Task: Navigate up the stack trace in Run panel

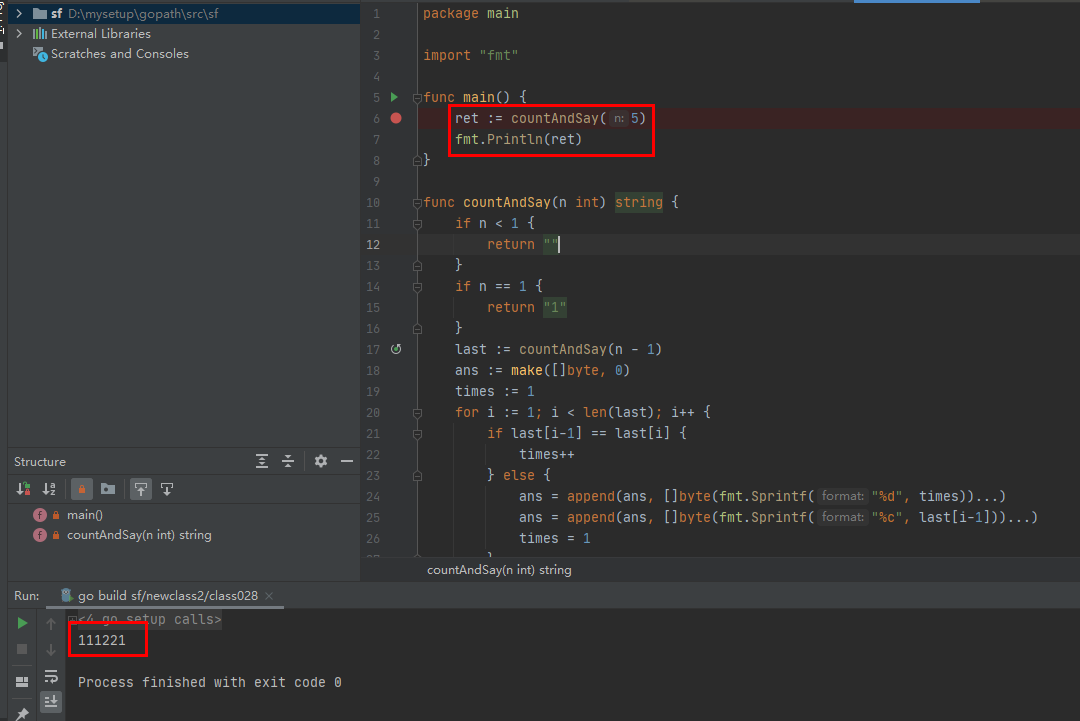Action: tap(51, 624)
